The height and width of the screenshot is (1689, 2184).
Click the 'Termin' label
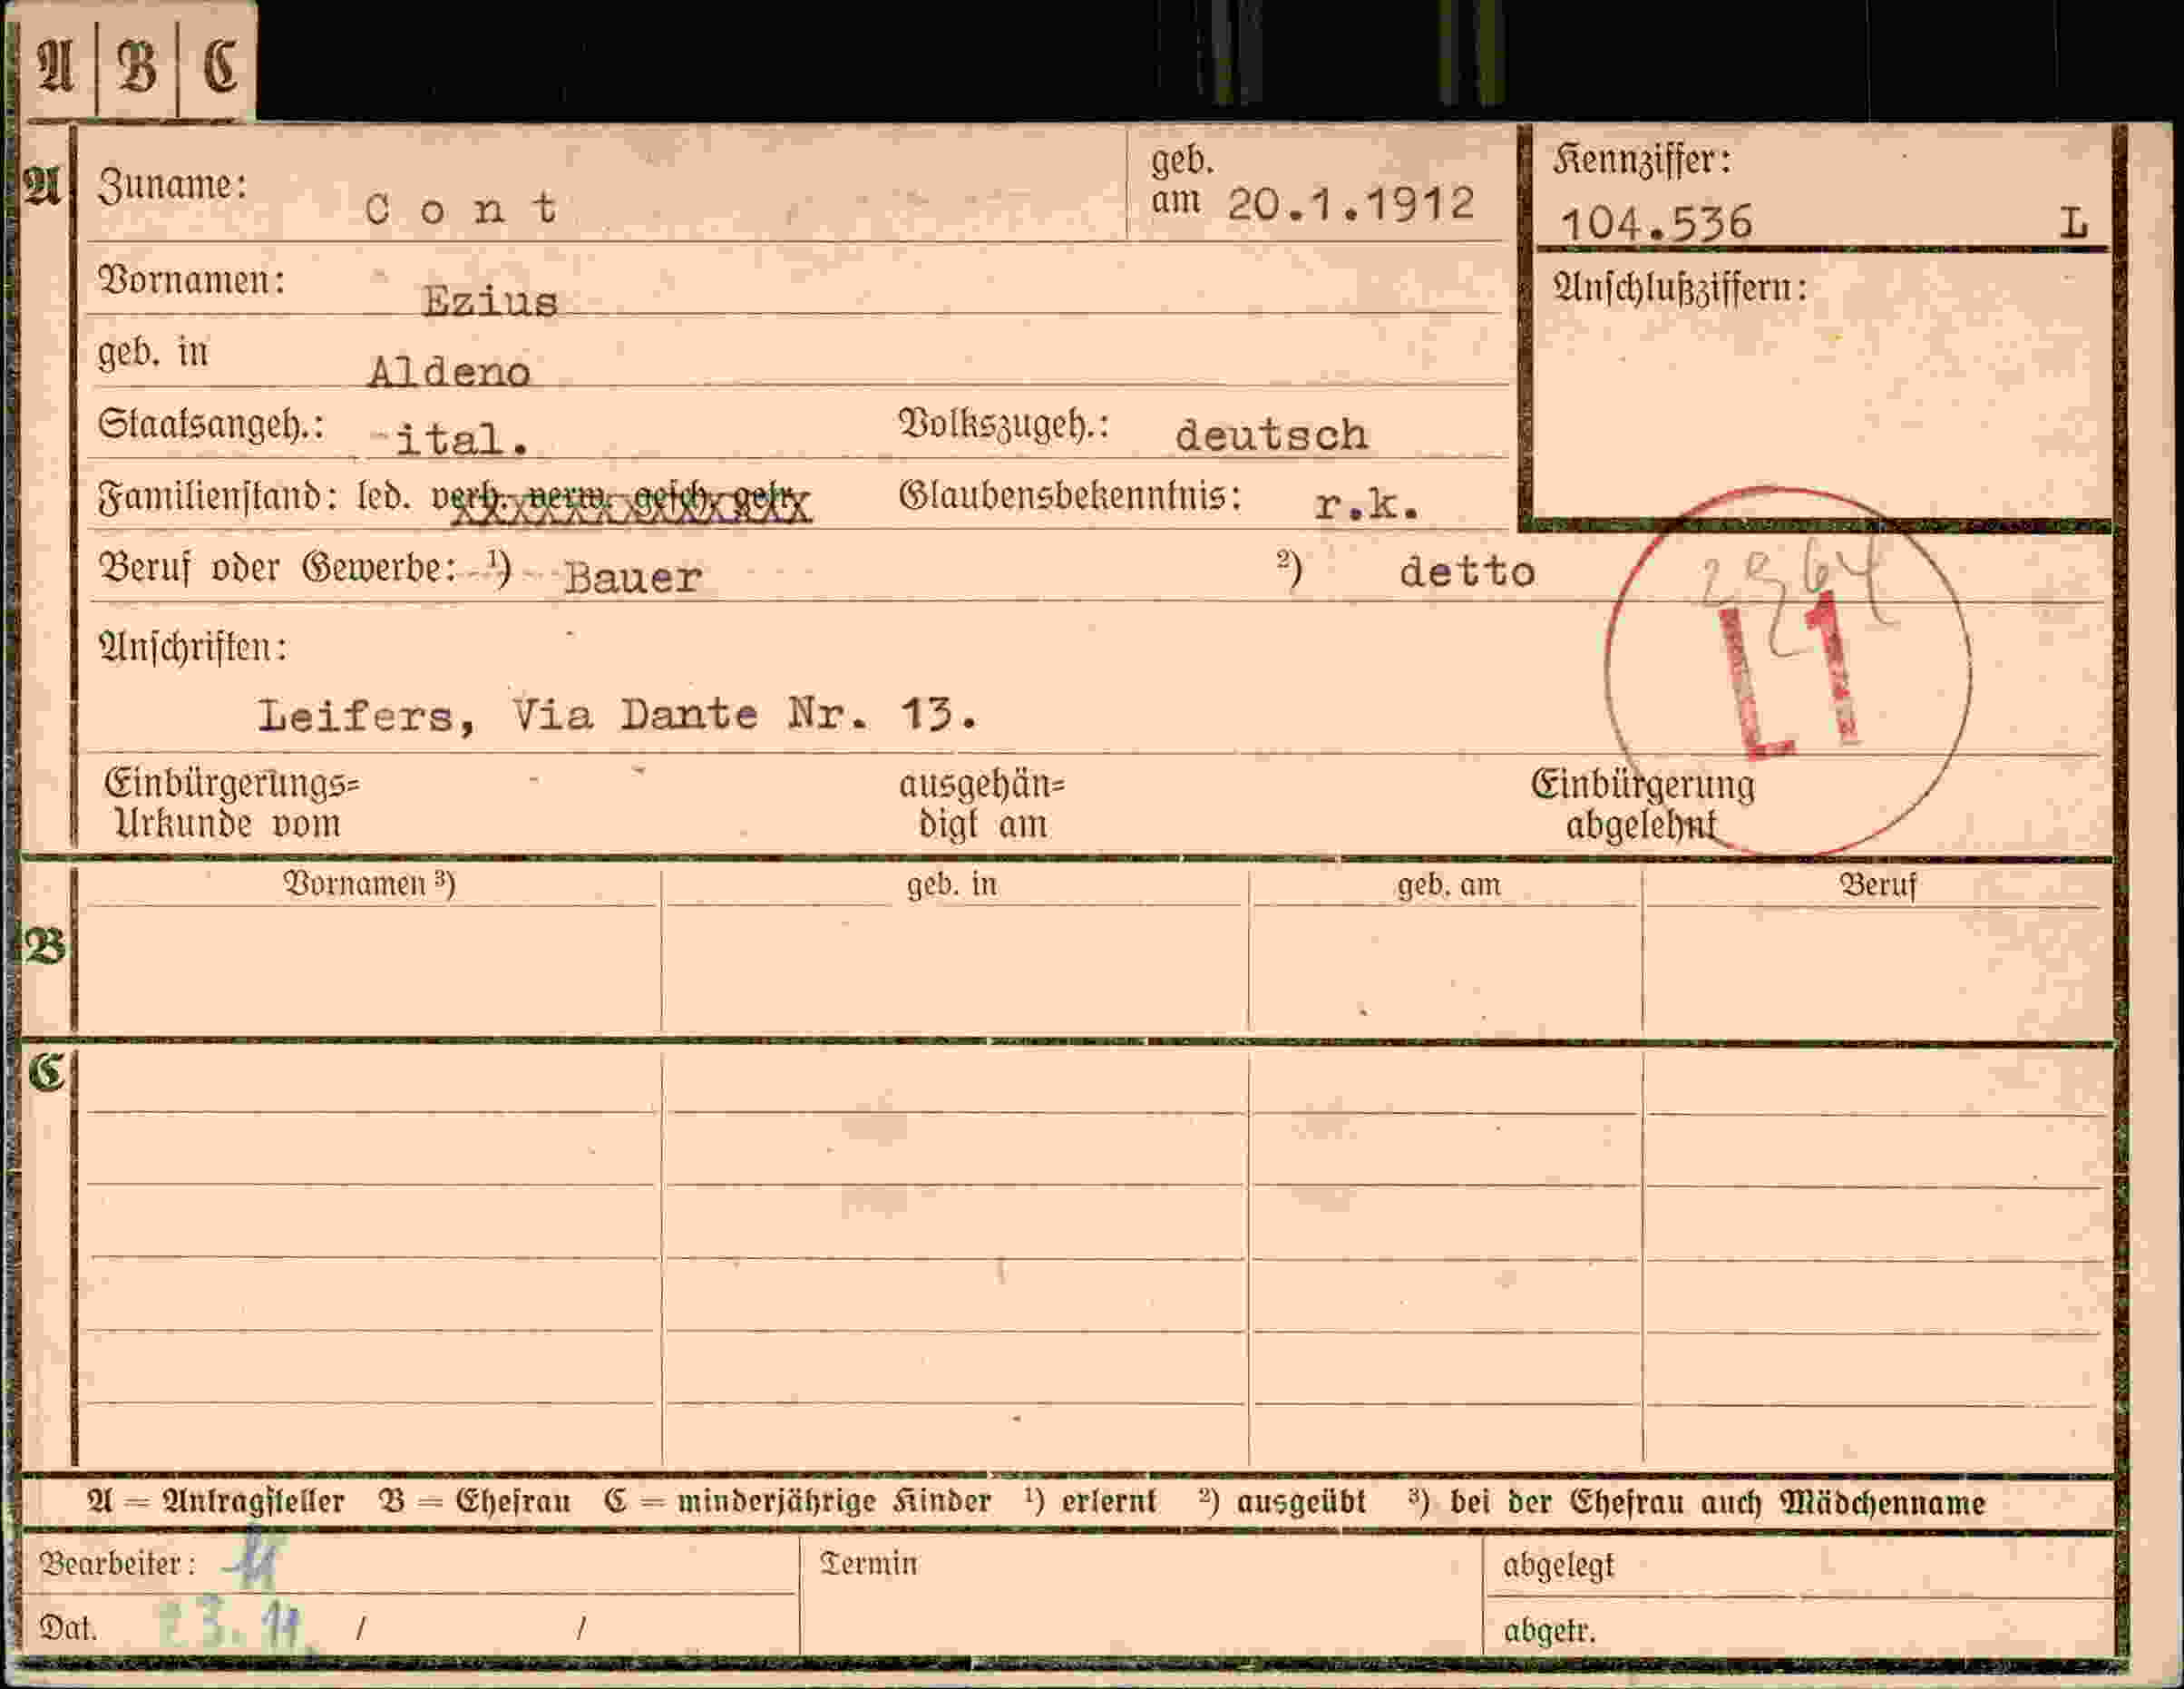pyautogui.click(x=867, y=1564)
